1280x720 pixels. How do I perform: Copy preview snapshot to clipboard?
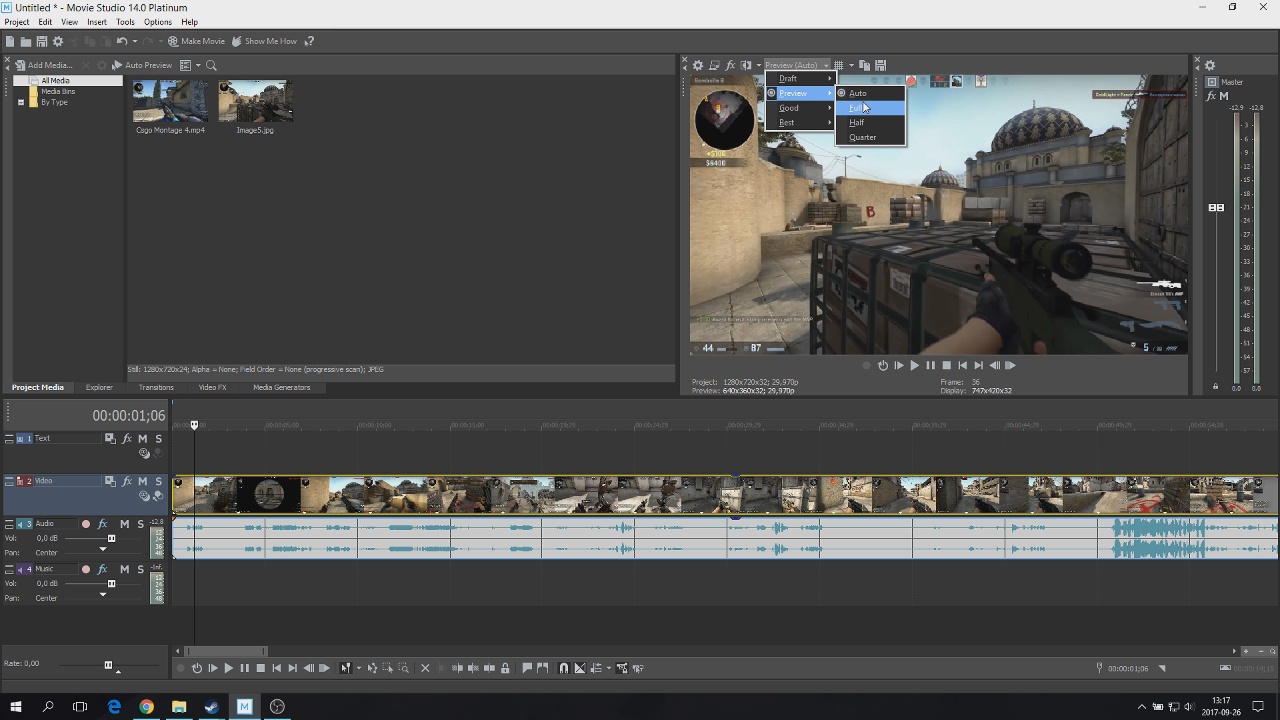(x=865, y=65)
